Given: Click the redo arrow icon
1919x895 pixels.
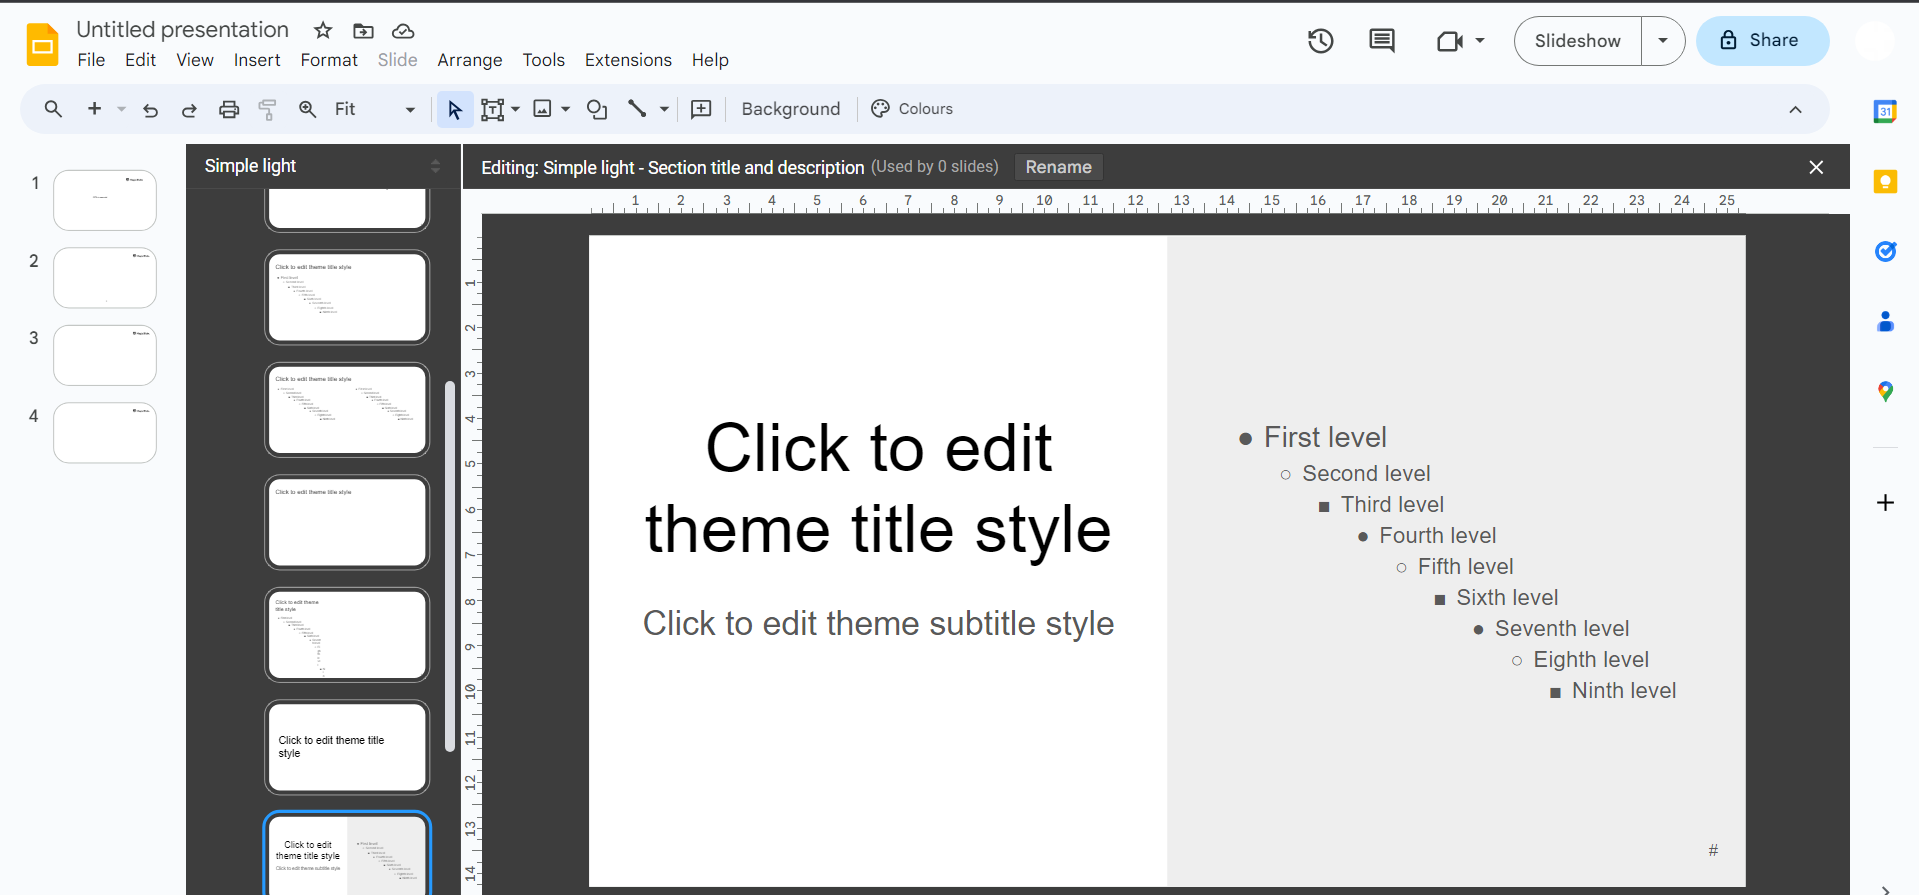Looking at the screenshot, I should tap(189, 110).
